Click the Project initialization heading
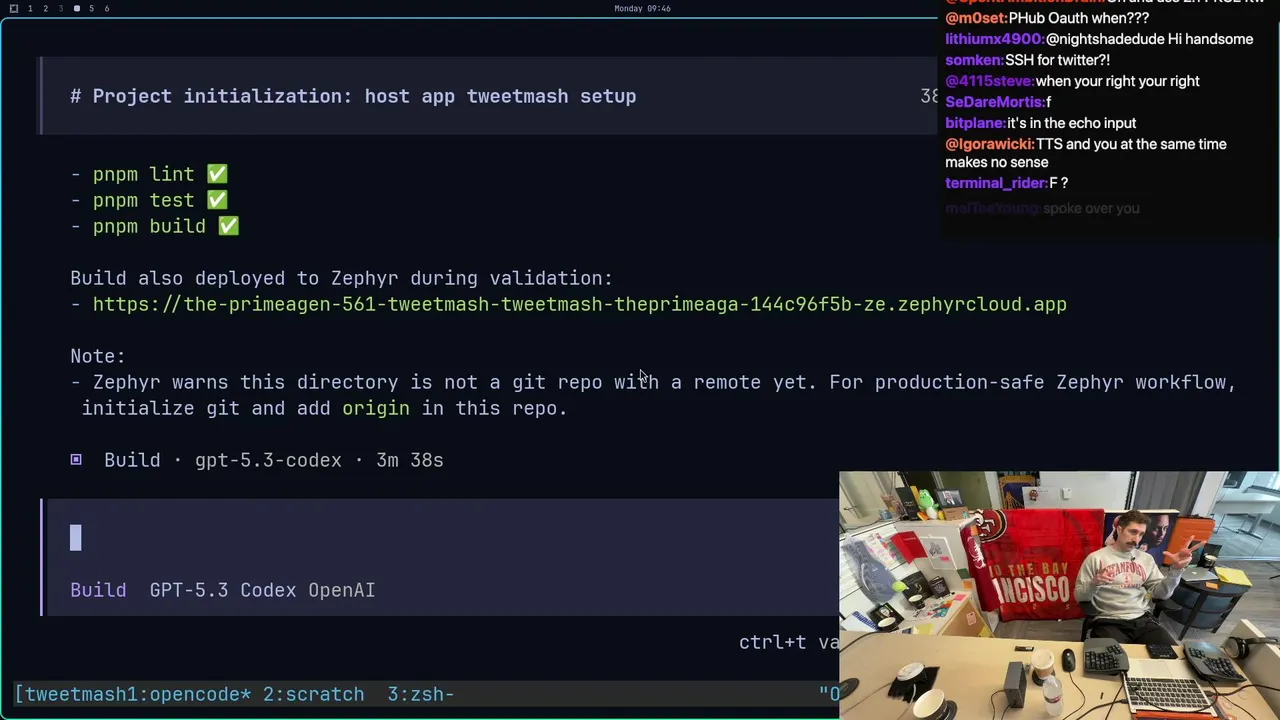Image resolution: width=1280 pixels, height=720 pixels. (353, 96)
